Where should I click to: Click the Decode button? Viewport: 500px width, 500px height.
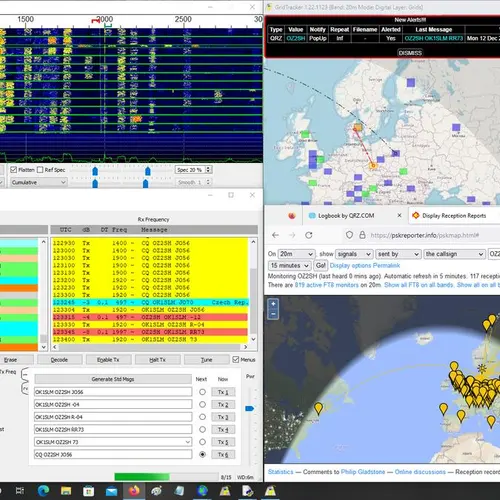(x=59, y=360)
